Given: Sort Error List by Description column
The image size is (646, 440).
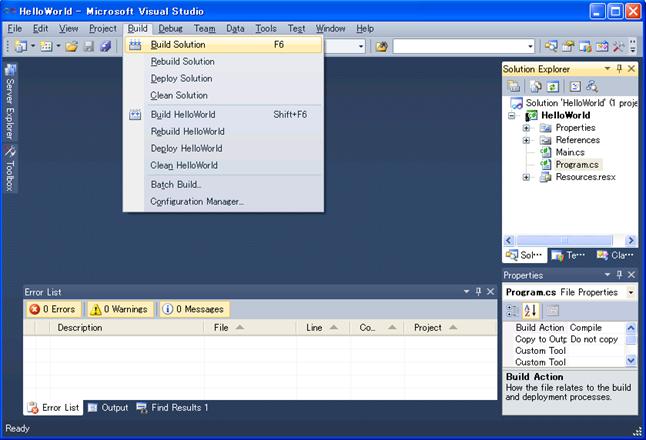Looking at the screenshot, I should (126, 328).
